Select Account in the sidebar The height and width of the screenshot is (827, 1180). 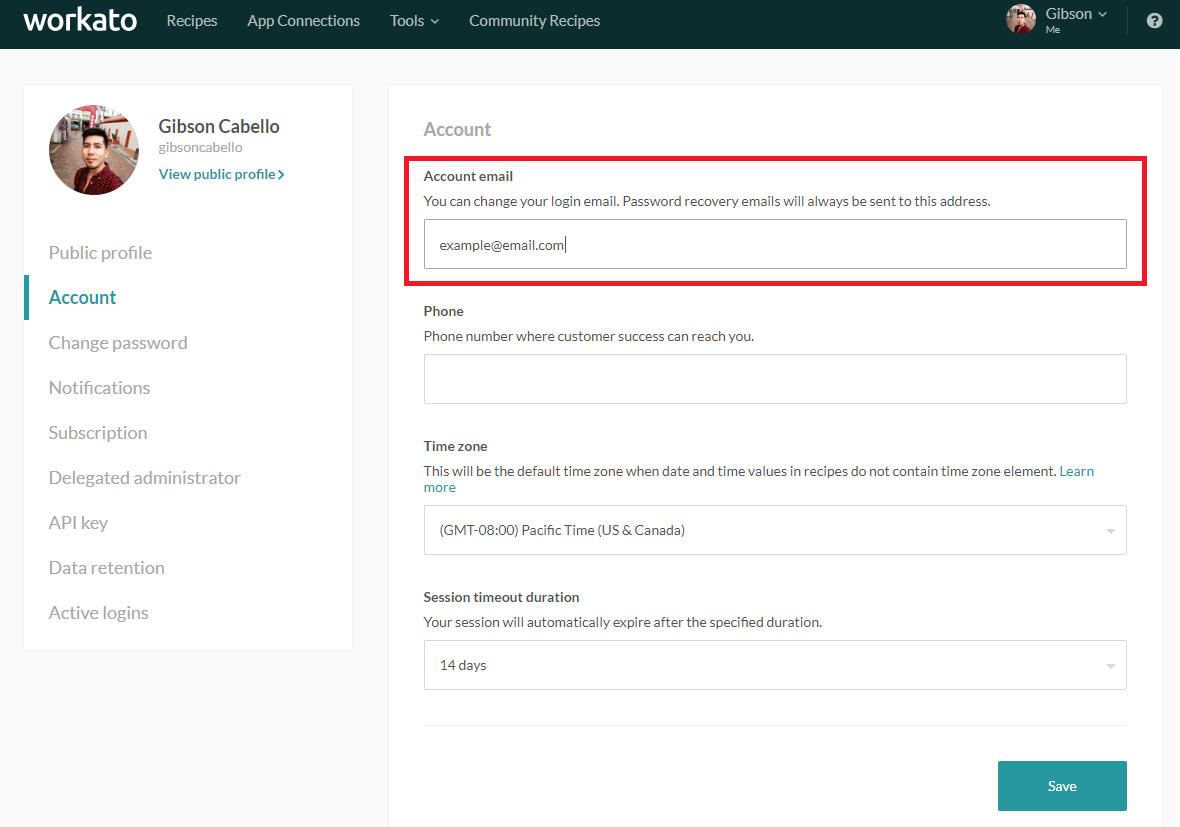[x=82, y=297]
